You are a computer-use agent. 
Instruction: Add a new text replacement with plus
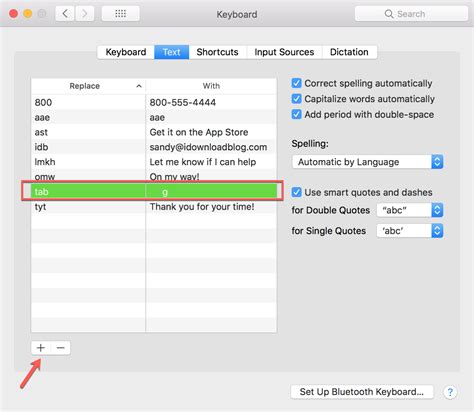[x=41, y=348]
